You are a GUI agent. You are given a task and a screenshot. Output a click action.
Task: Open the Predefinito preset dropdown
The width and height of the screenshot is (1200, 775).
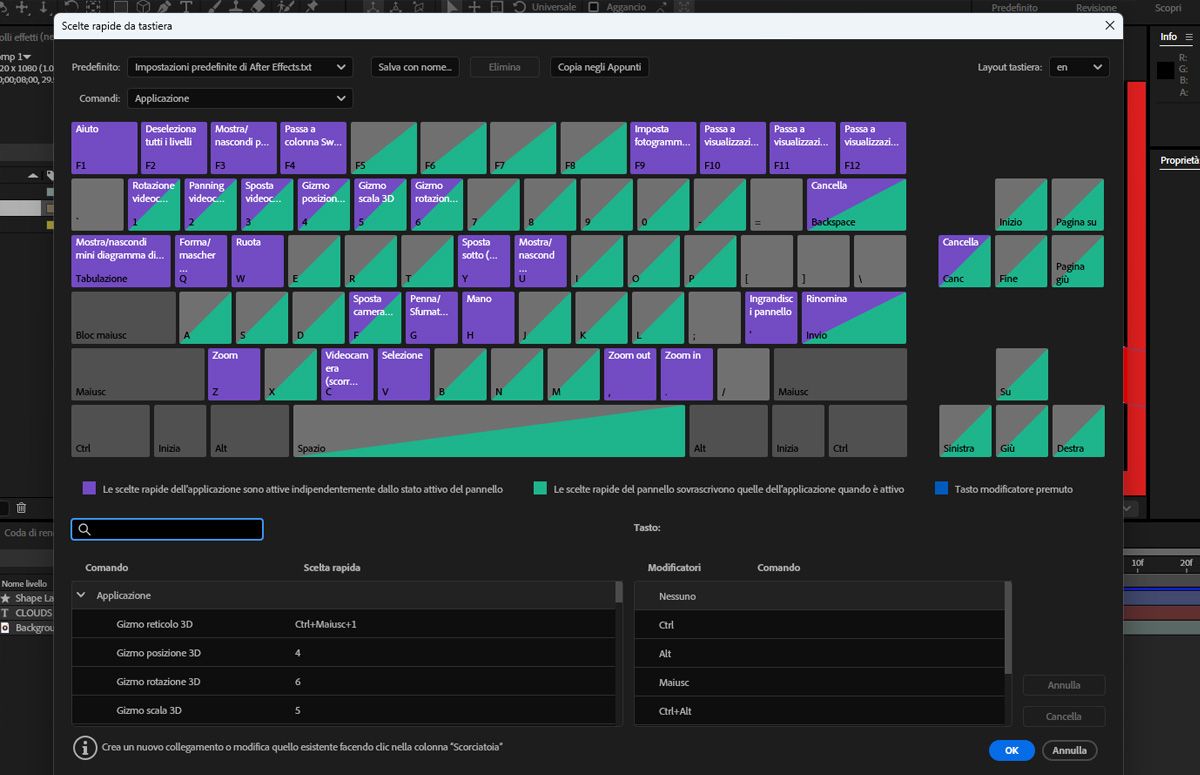pos(240,67)
